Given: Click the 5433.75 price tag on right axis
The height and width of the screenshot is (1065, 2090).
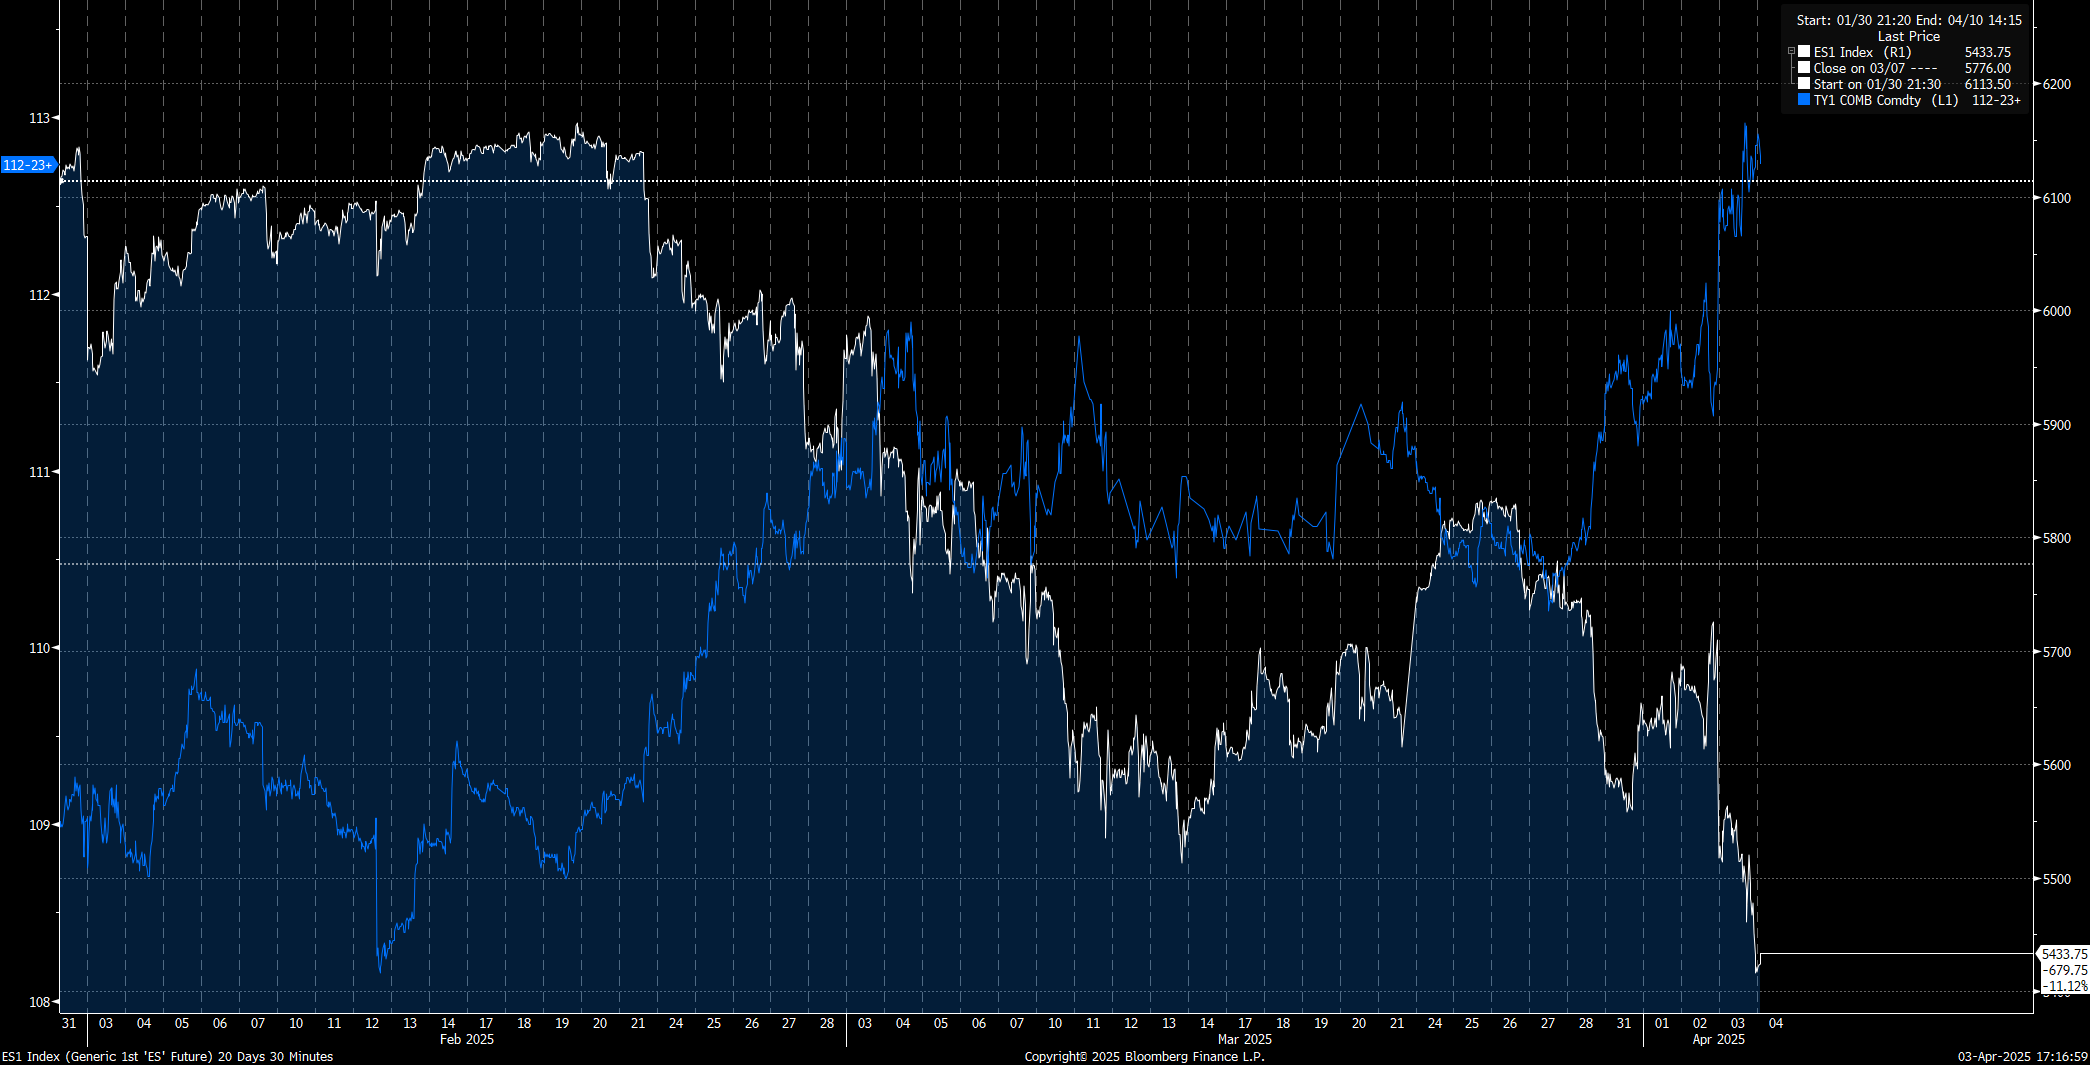Looking at the screenshot, I should click(x=2064, y=954).
